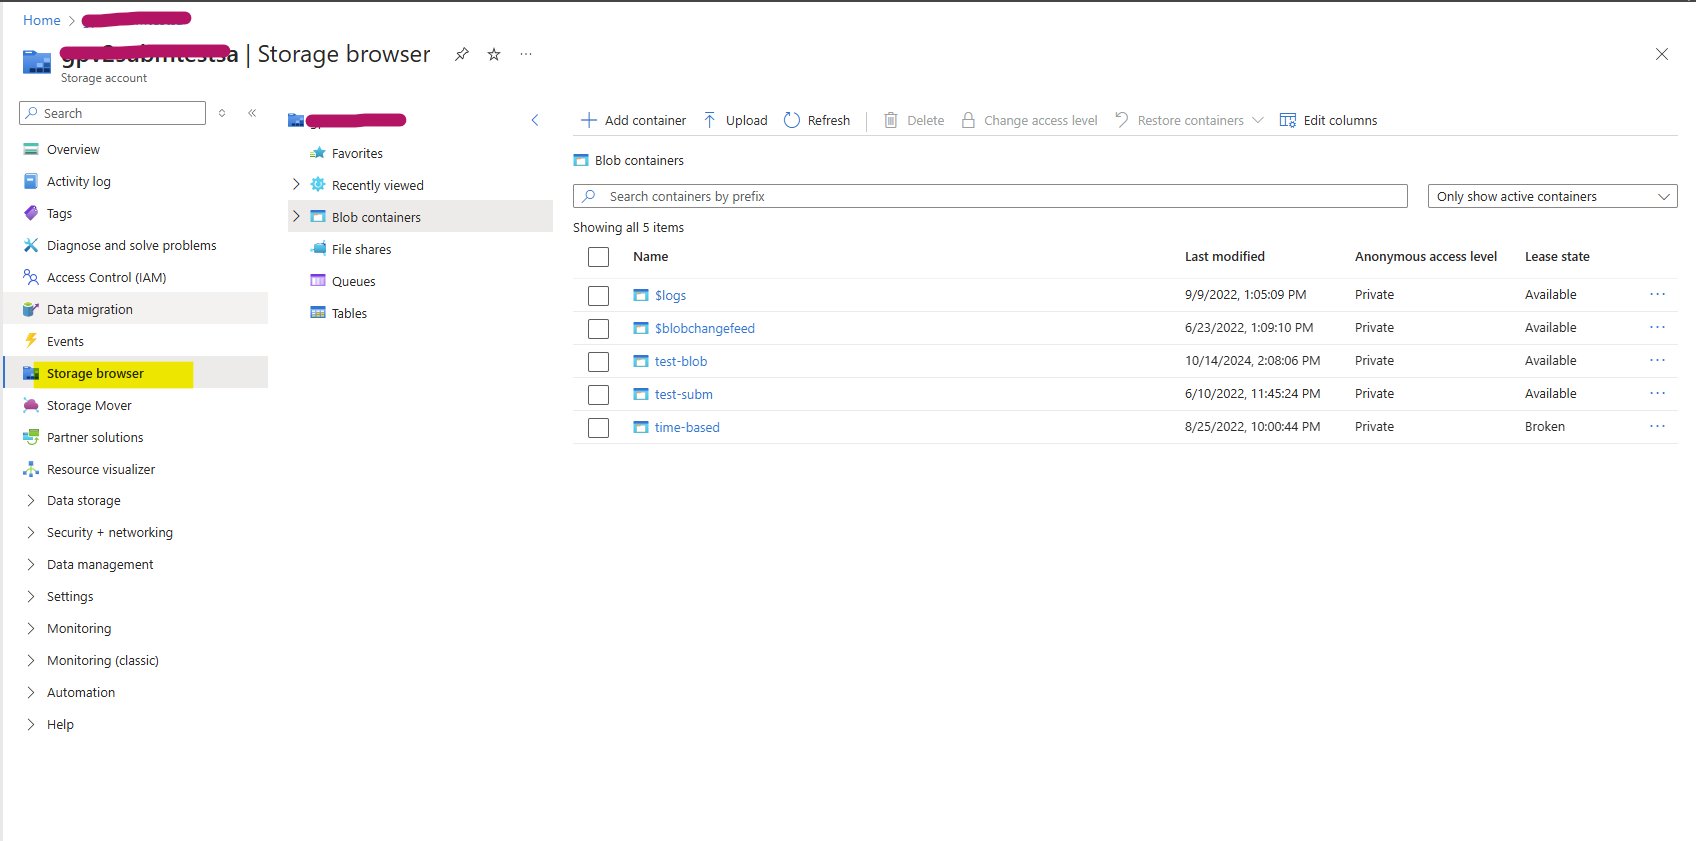Expand the Blob containers tree node
The width and height of the screenshot is (1696, 841).
click(x=296, y=216)
